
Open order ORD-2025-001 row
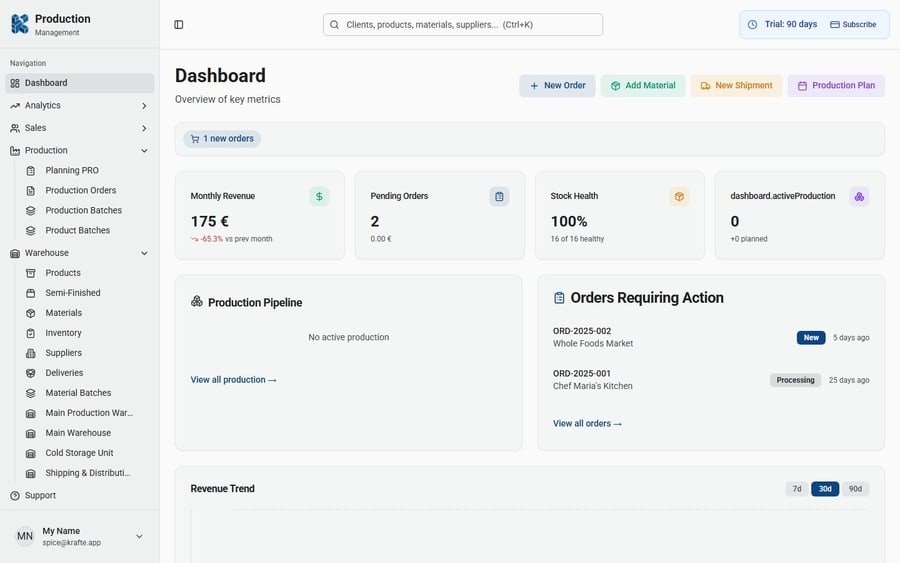pos(711,380)
